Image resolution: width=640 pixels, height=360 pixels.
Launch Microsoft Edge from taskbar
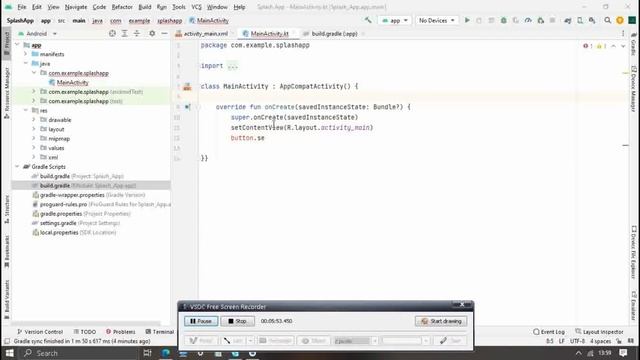[166, 353]
